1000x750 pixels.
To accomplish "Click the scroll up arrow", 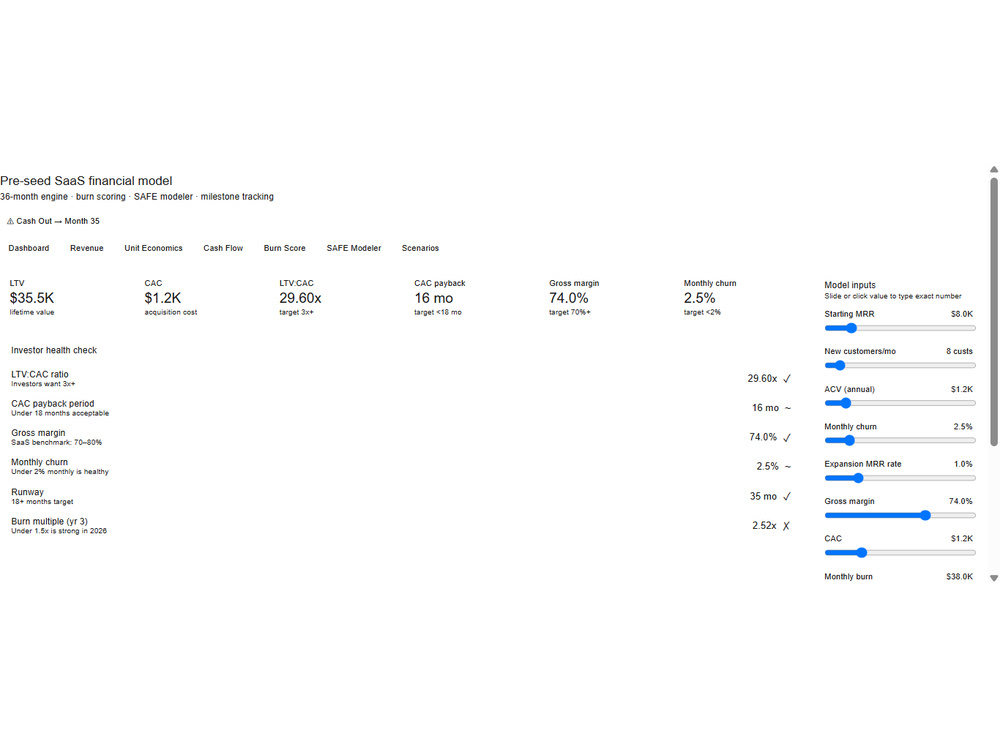I will (x=994, y=170).
